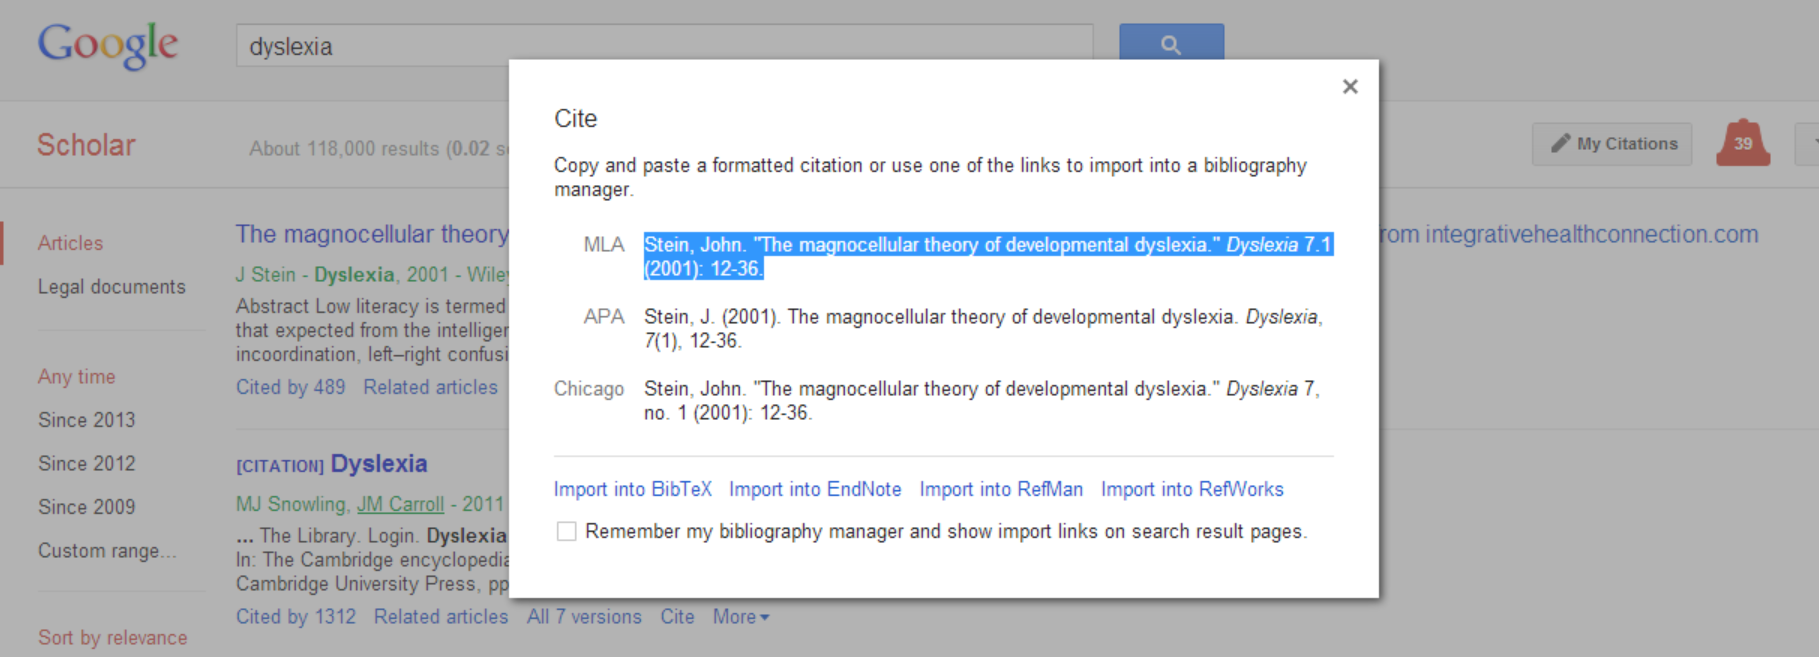Close the Cite dialog

click(x=1350, y=87)
